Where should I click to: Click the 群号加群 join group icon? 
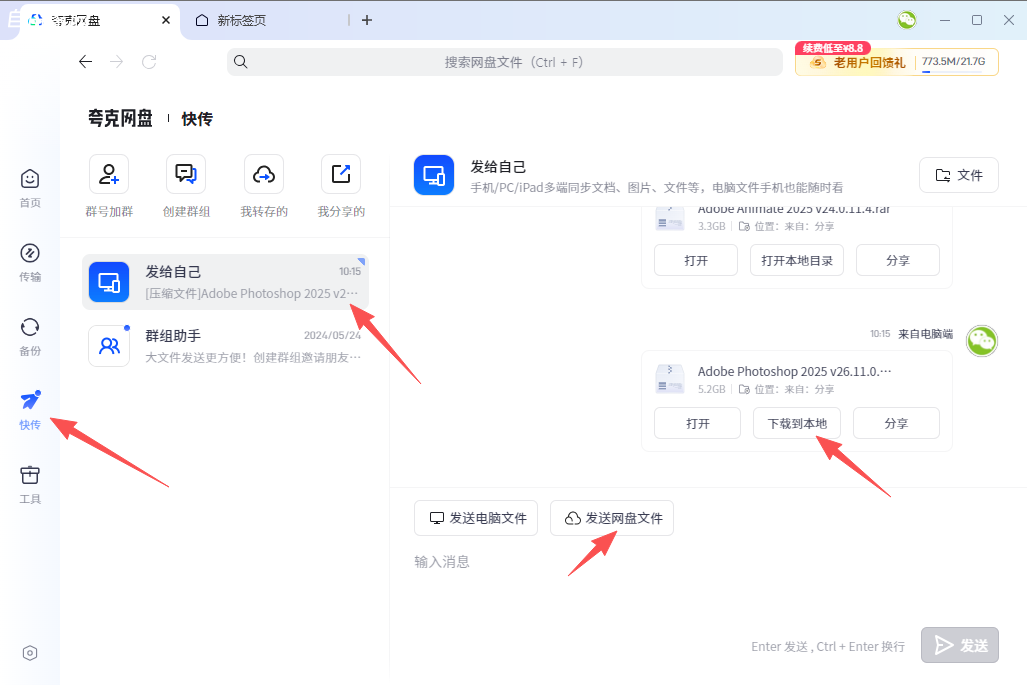(x=108, y=175)
